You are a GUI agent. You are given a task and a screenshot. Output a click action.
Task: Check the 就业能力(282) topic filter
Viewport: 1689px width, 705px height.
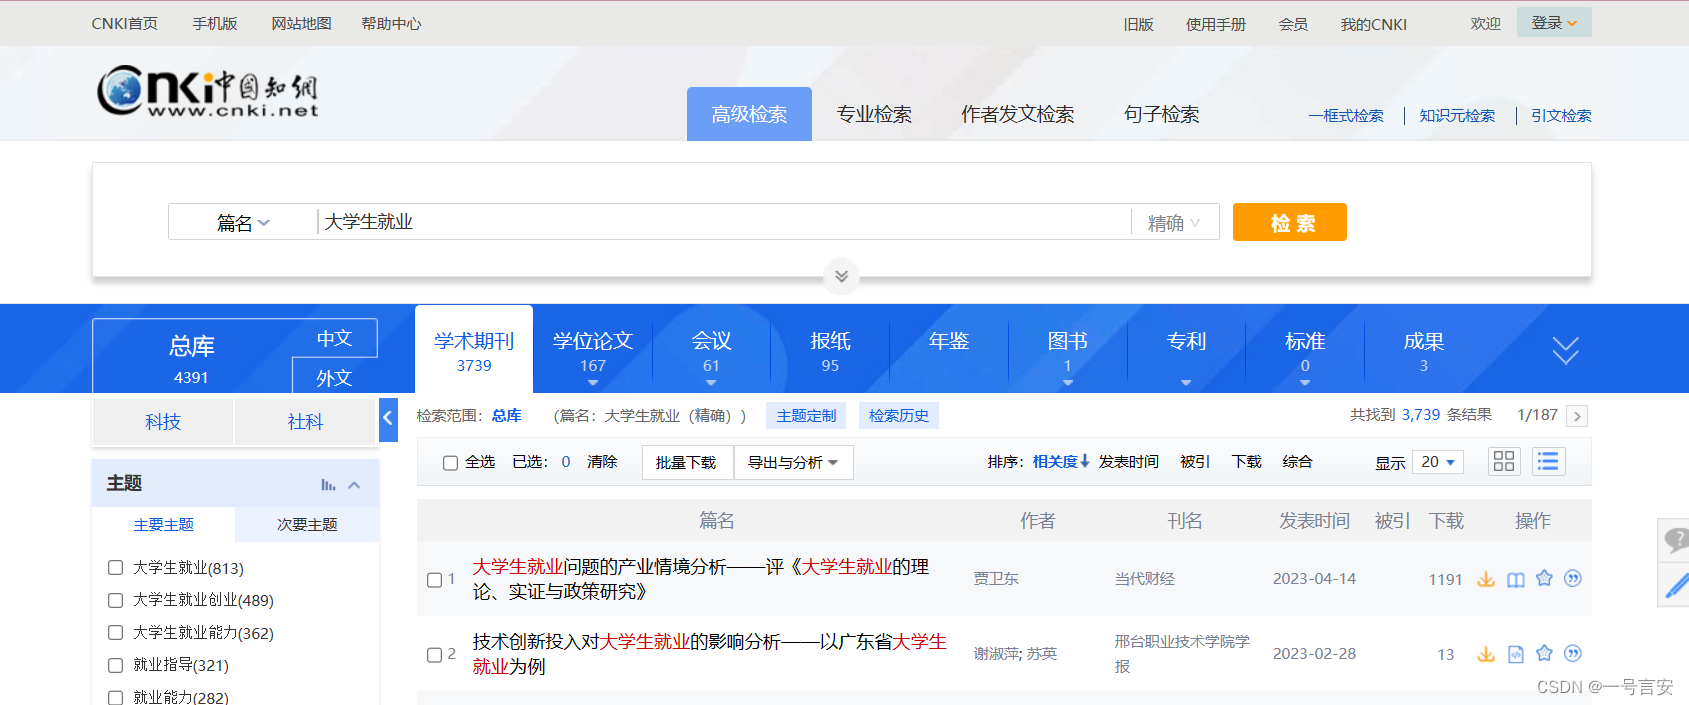click(115, 697)
